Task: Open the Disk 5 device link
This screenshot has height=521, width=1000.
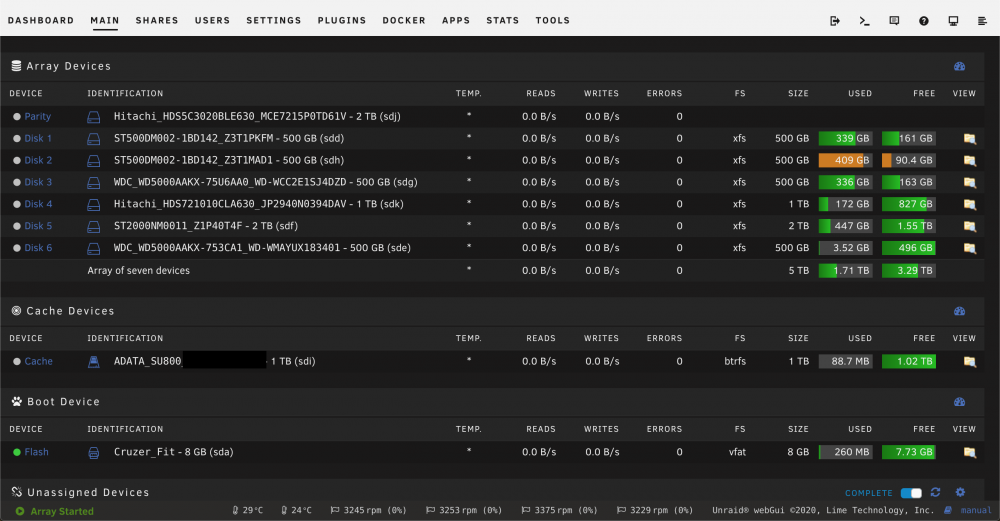Action: coord(38,226)
